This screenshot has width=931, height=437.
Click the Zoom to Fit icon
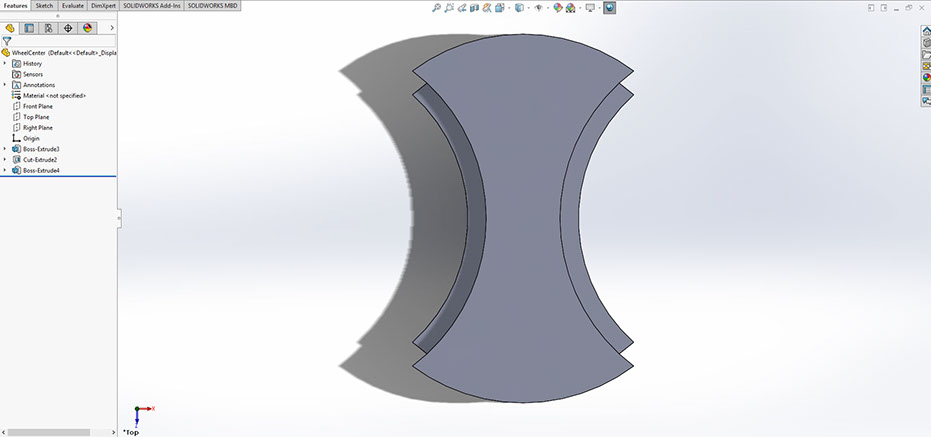tap(437, 7)
